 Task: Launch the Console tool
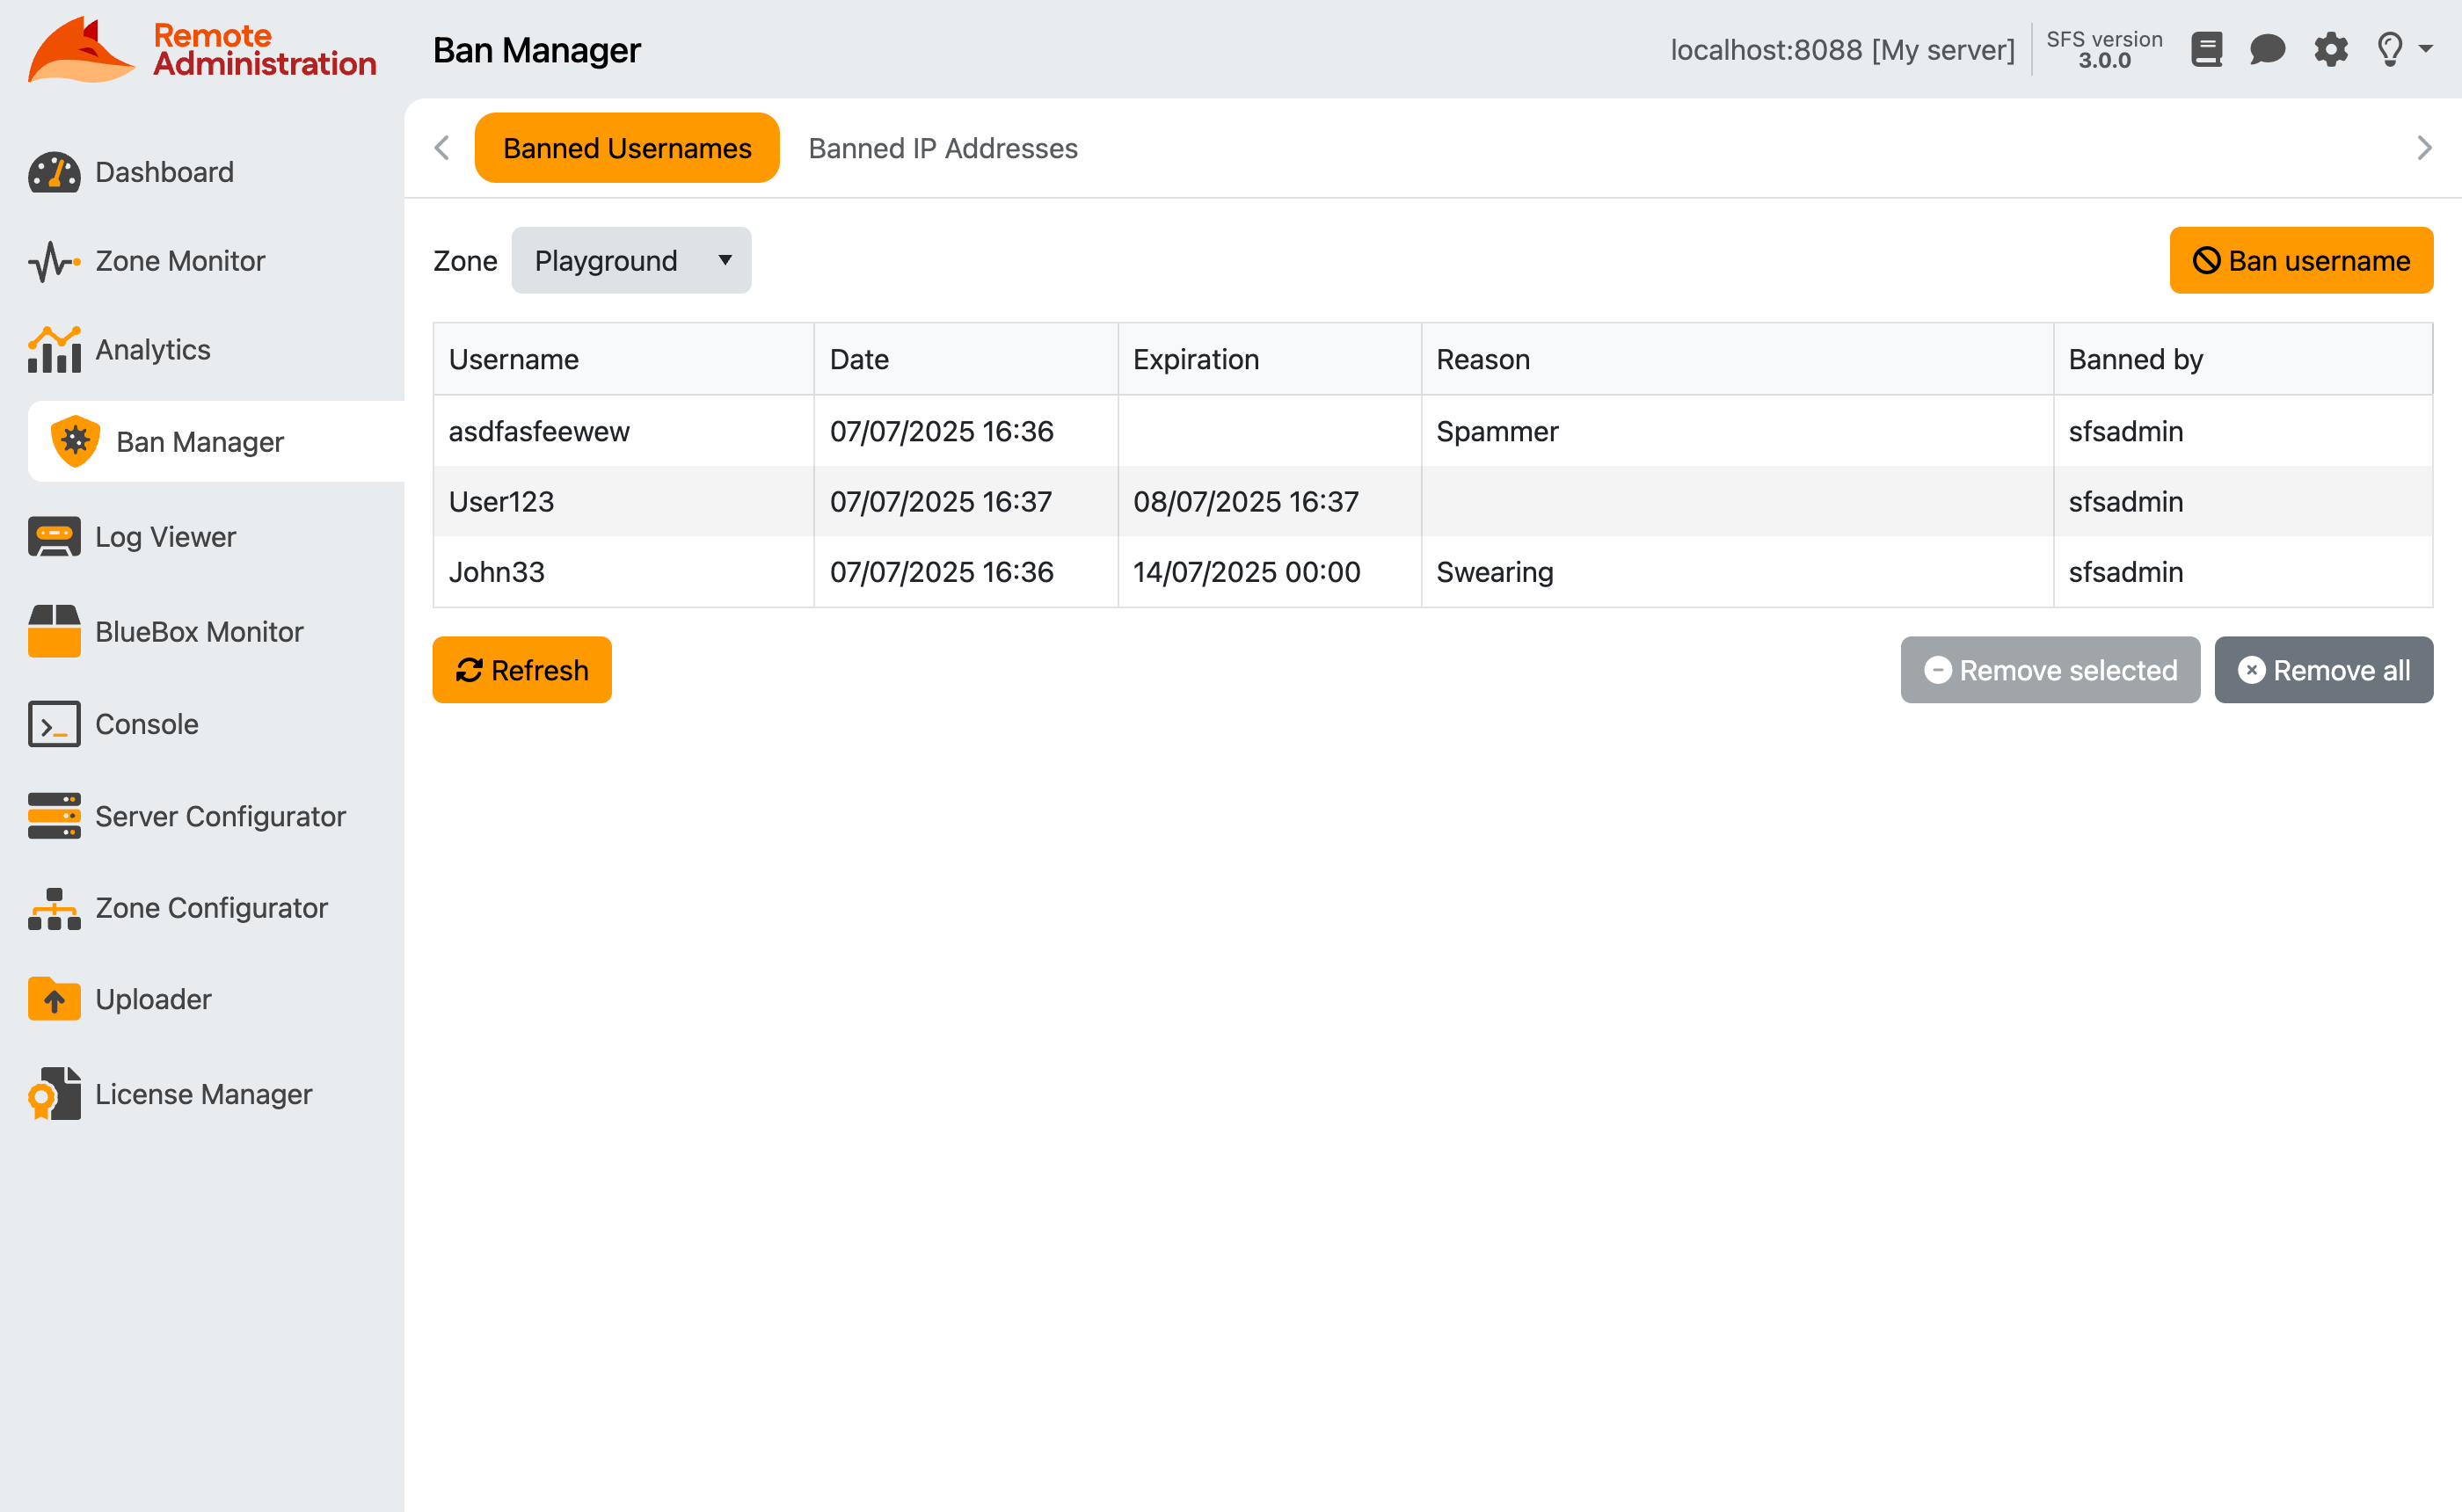click(x=146, y=723)
